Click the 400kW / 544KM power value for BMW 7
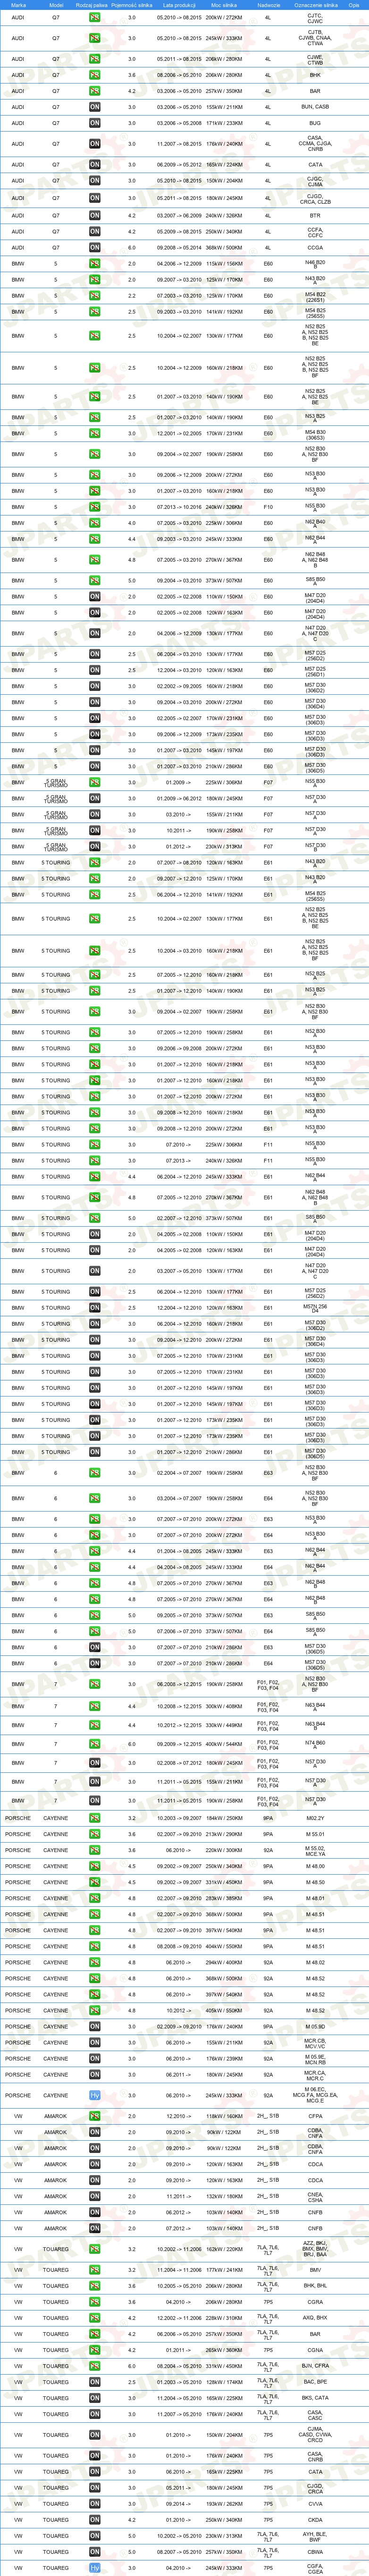The height and width of the screenshot is (2576, 369). click(x=223, y=1745)
